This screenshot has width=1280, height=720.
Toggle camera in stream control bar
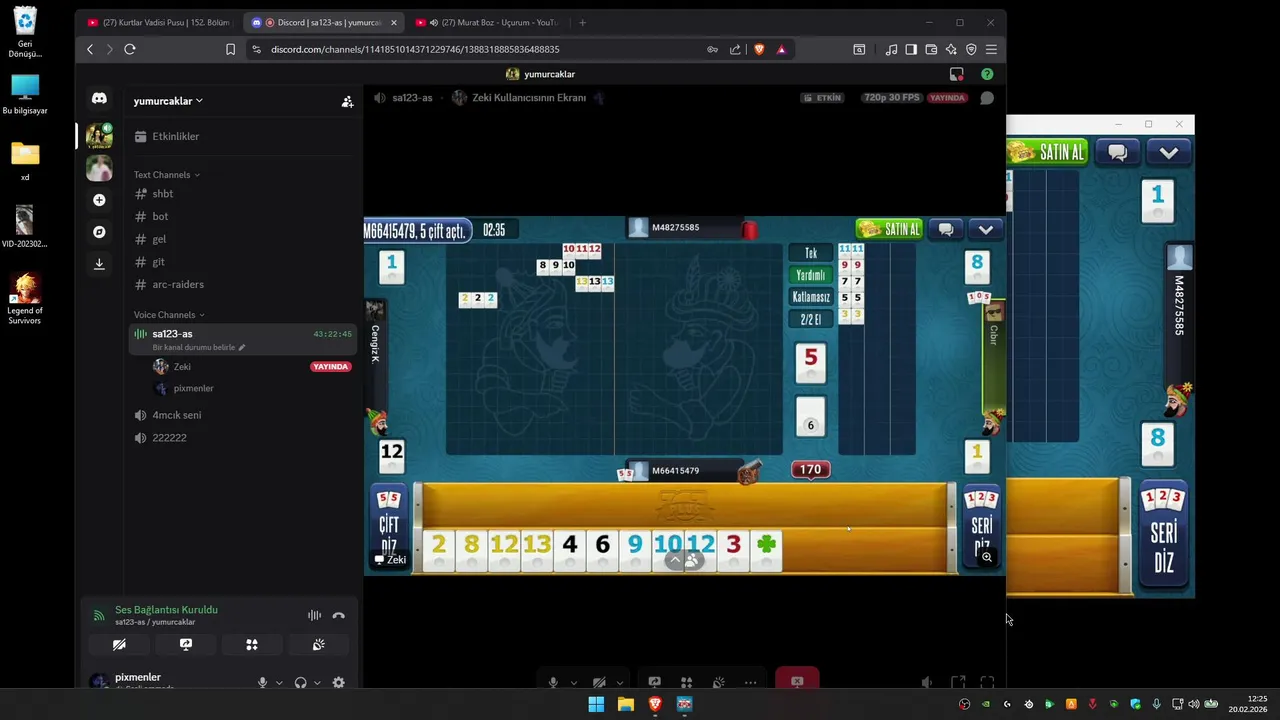pos(599,682)
